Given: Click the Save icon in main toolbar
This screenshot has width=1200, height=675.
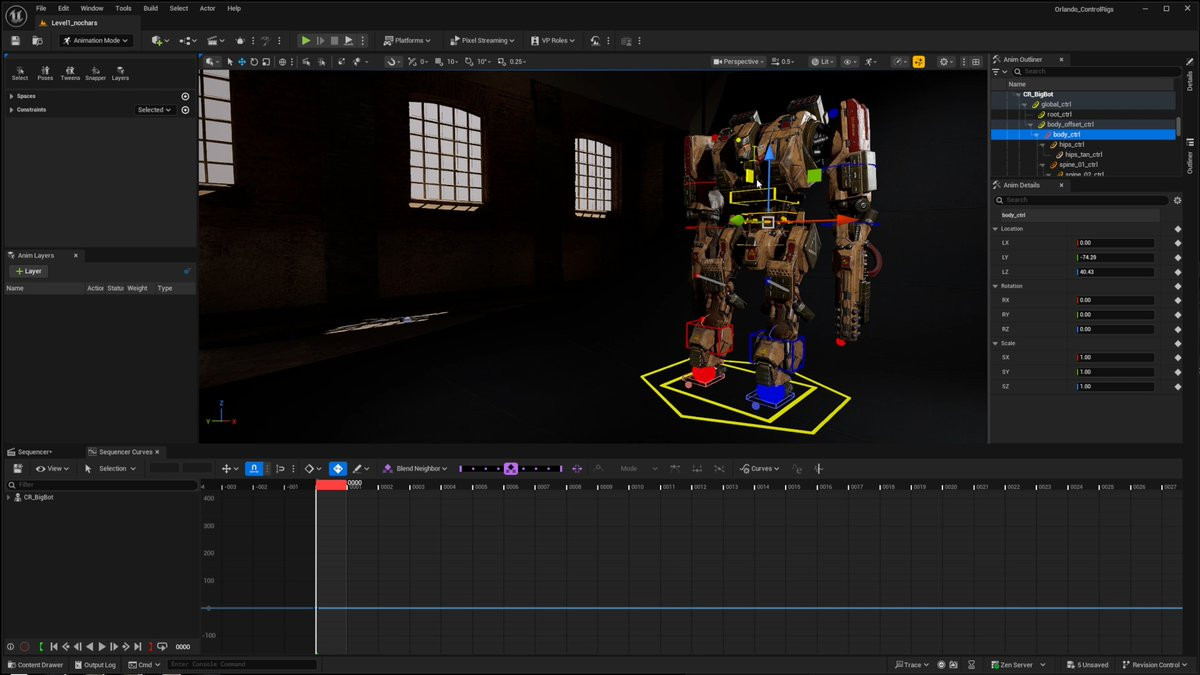Looking at the screenshot, I should (x=16, y=40).
